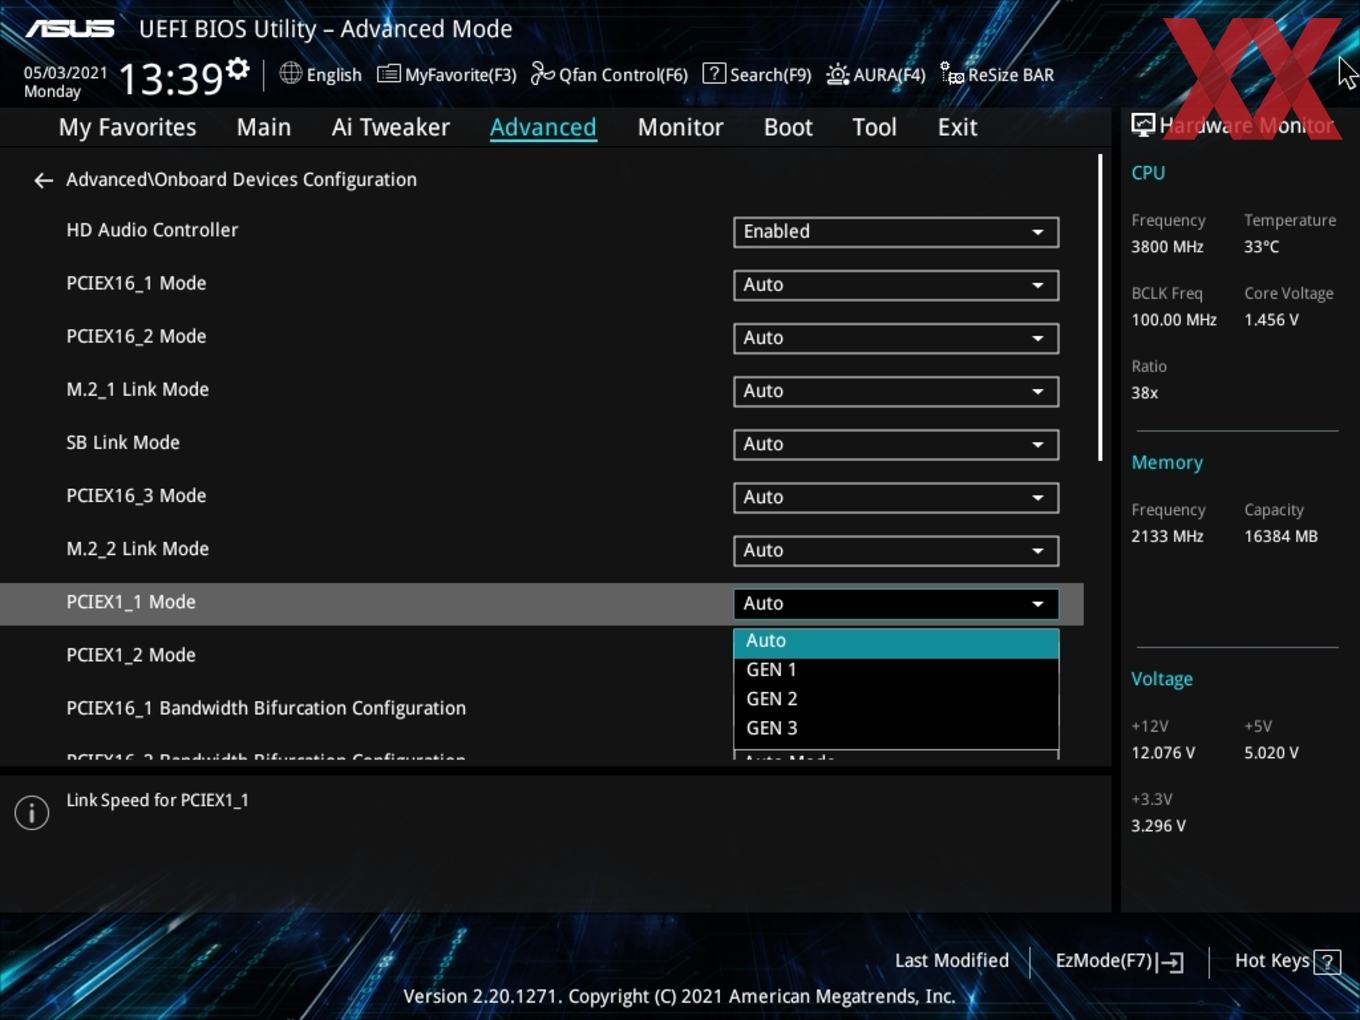Open HD Audio Controller dropdown
Screen dimensions: 1360x1020
point(896,232)
